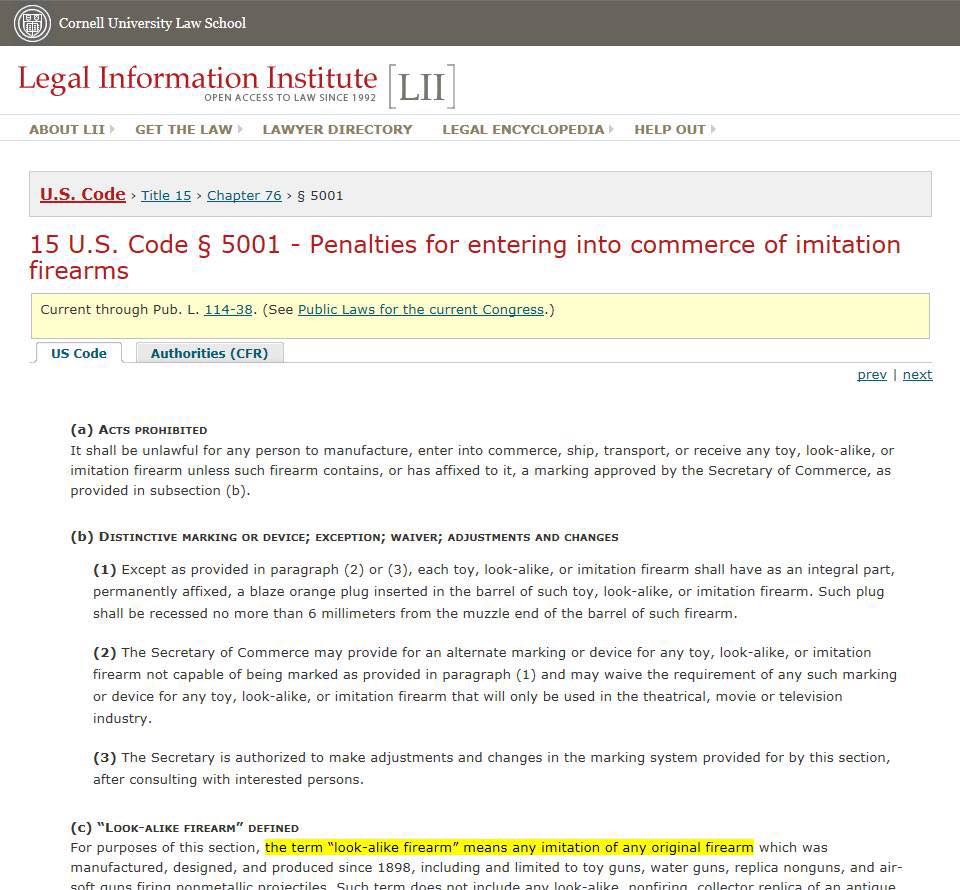Open the Pub. L. 114-38 link

[228, 310]
